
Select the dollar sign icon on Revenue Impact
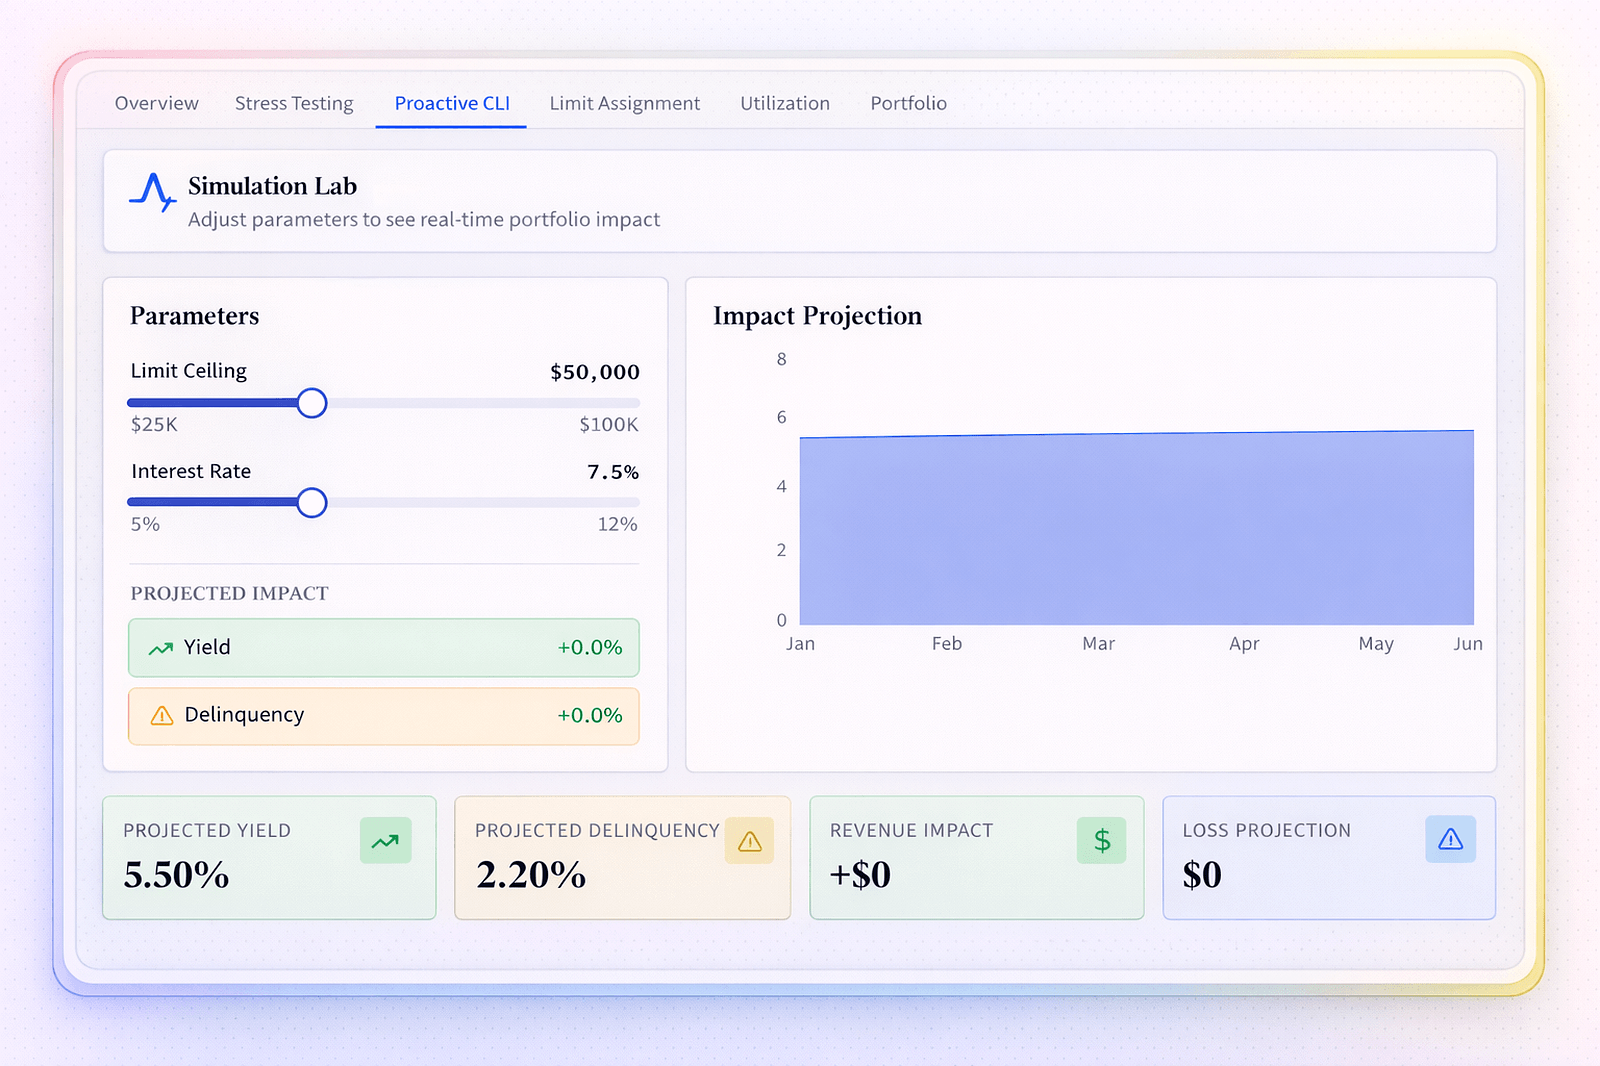tap(1101, 840)
